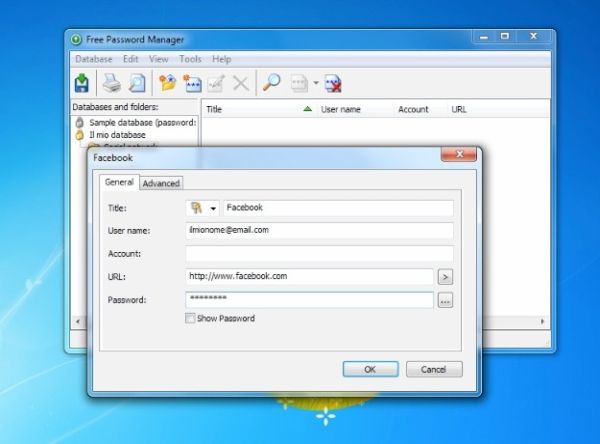The height and width of the screenshot is (444, 600).
Task: Click the left arrow of horizontal scrollbar
Action: pos(78,322)
